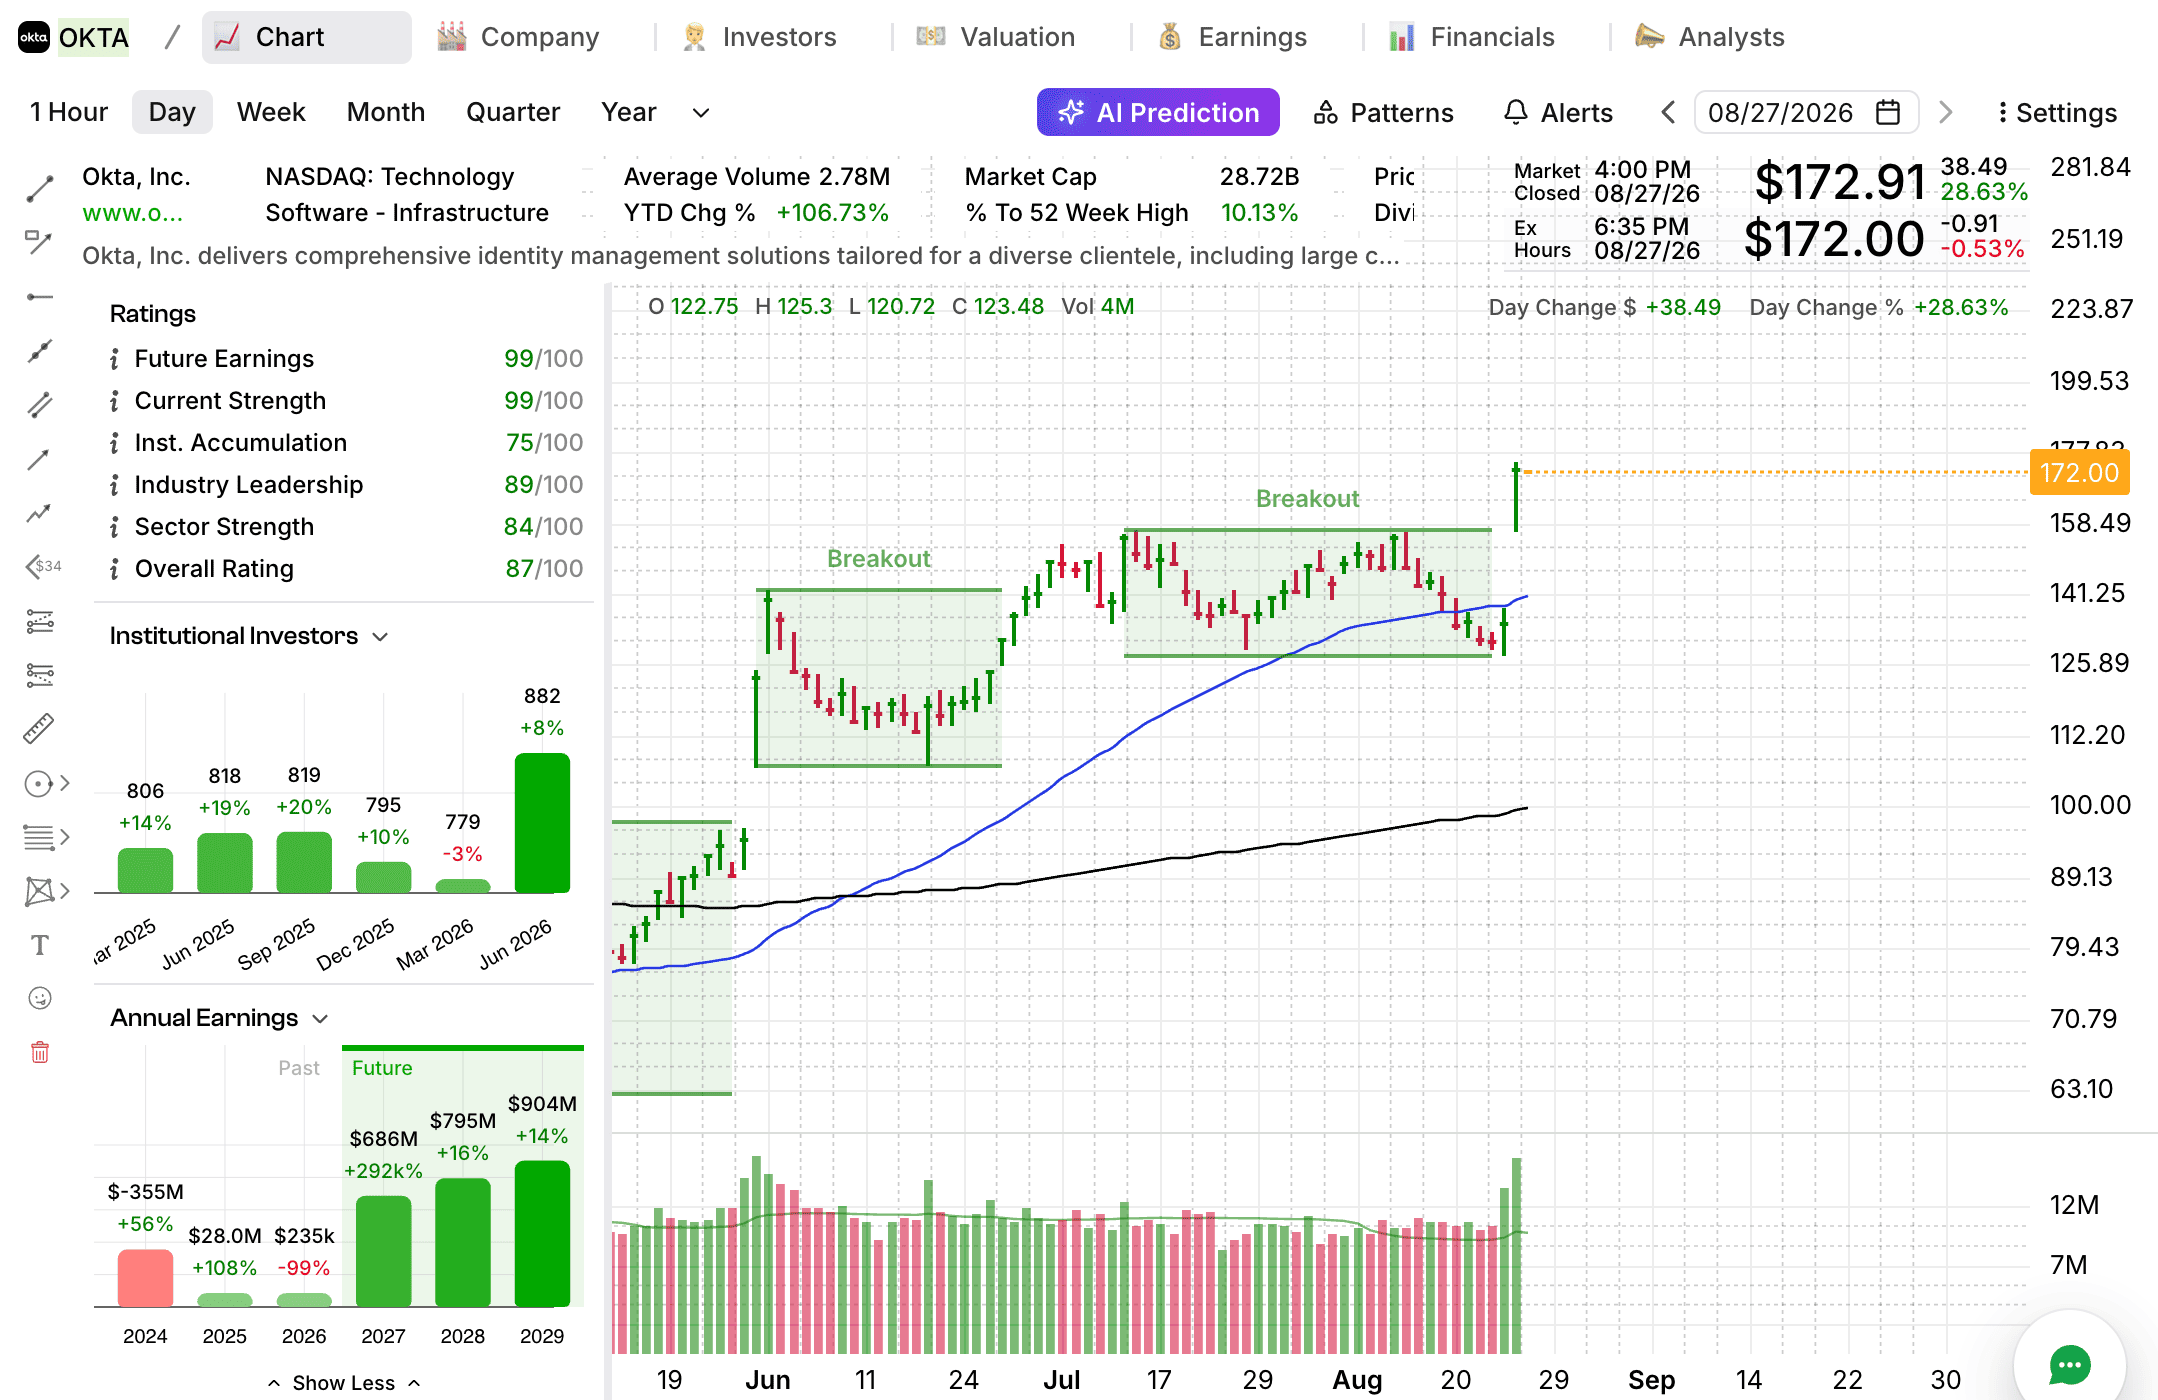The width and height of the screenshot is (2158, 1400).
Task: Select the Day timeframe
Action: pos(172,112)
